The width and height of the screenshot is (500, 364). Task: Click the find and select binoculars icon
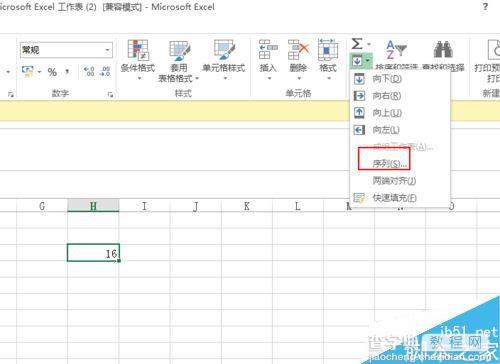[443, 50]
